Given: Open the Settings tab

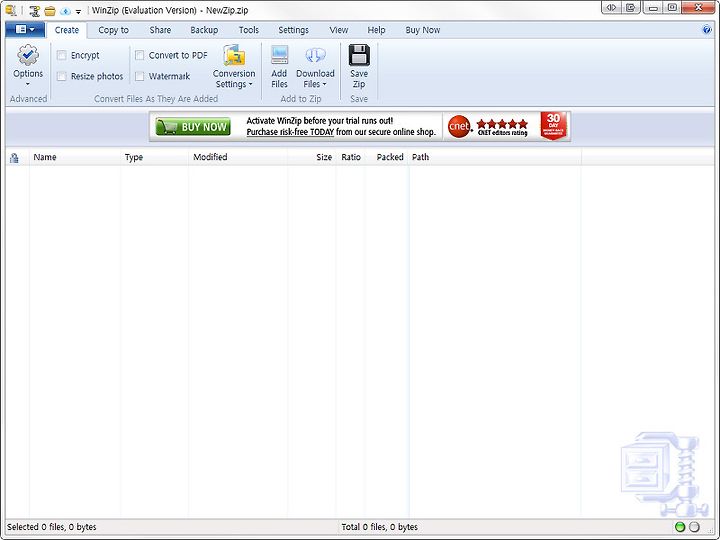Looking at the screenshot, I should click(293, 30).
